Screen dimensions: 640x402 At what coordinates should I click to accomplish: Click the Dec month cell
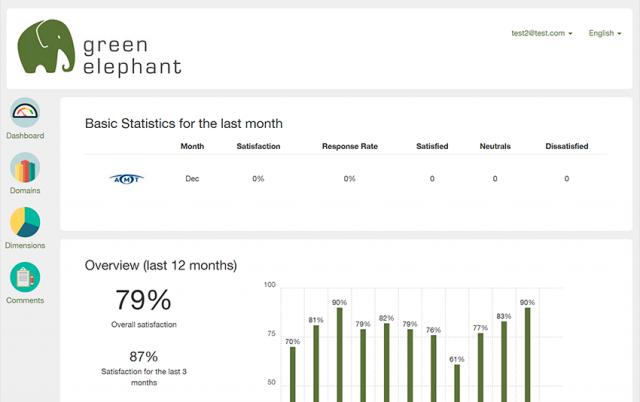click(192, 179)
